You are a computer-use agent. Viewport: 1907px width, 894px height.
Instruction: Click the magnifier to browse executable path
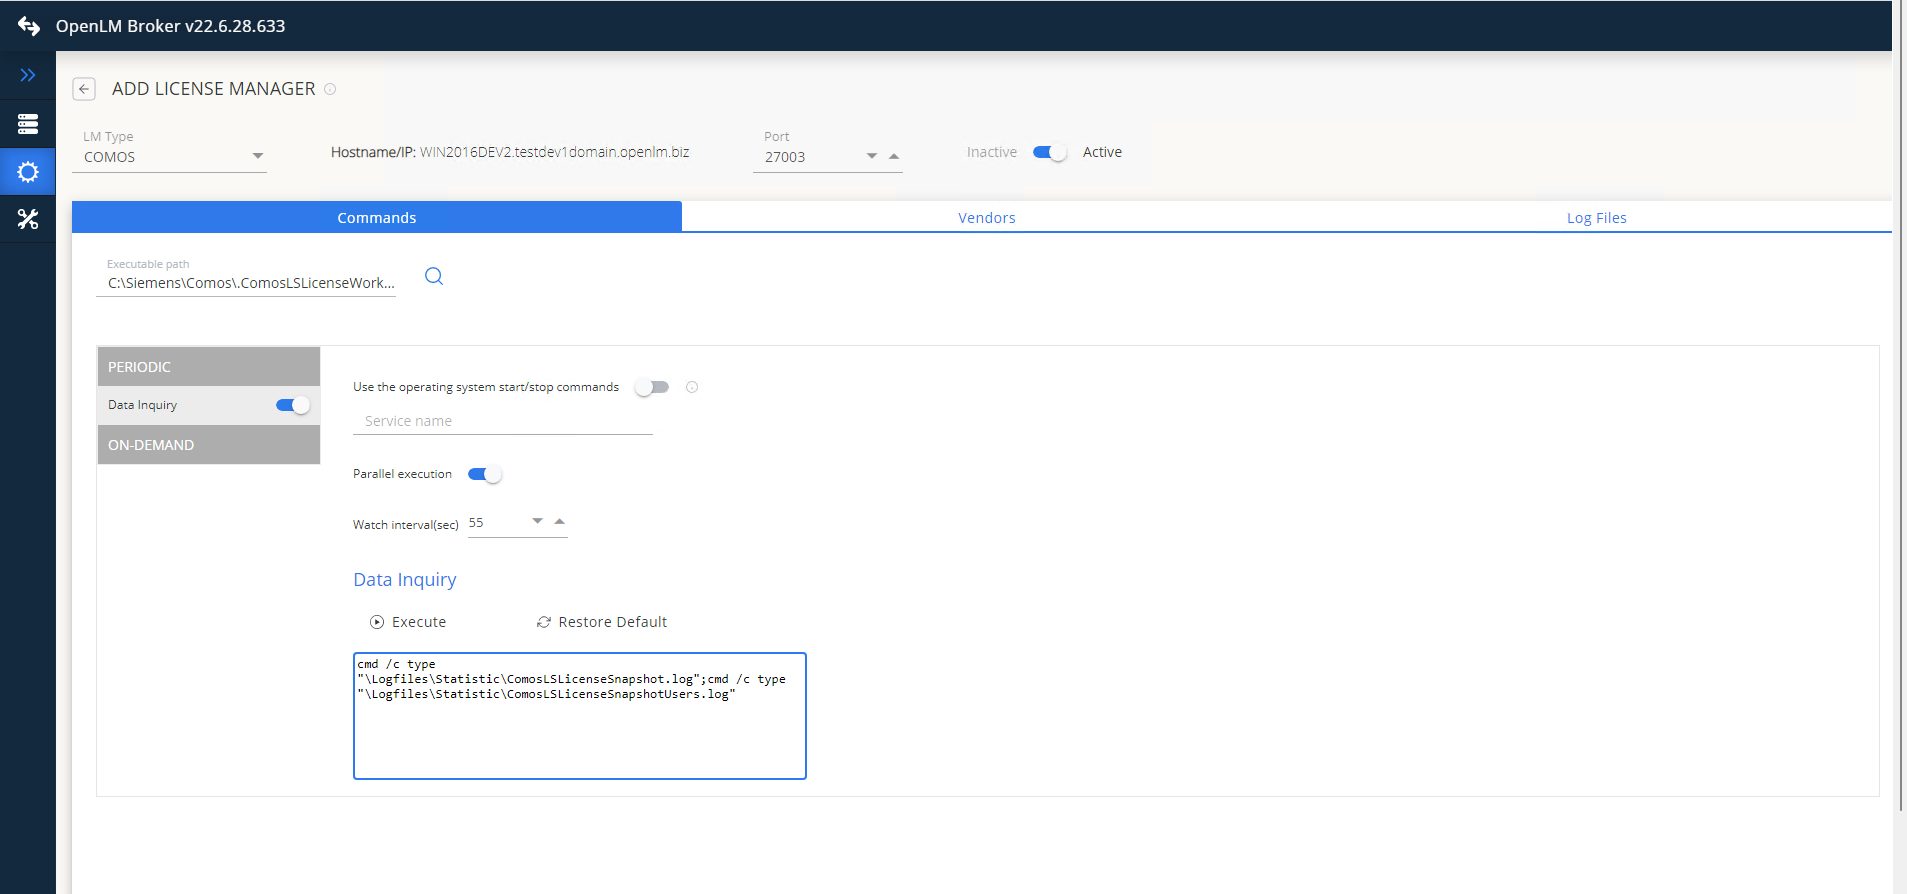click(434, 277)
